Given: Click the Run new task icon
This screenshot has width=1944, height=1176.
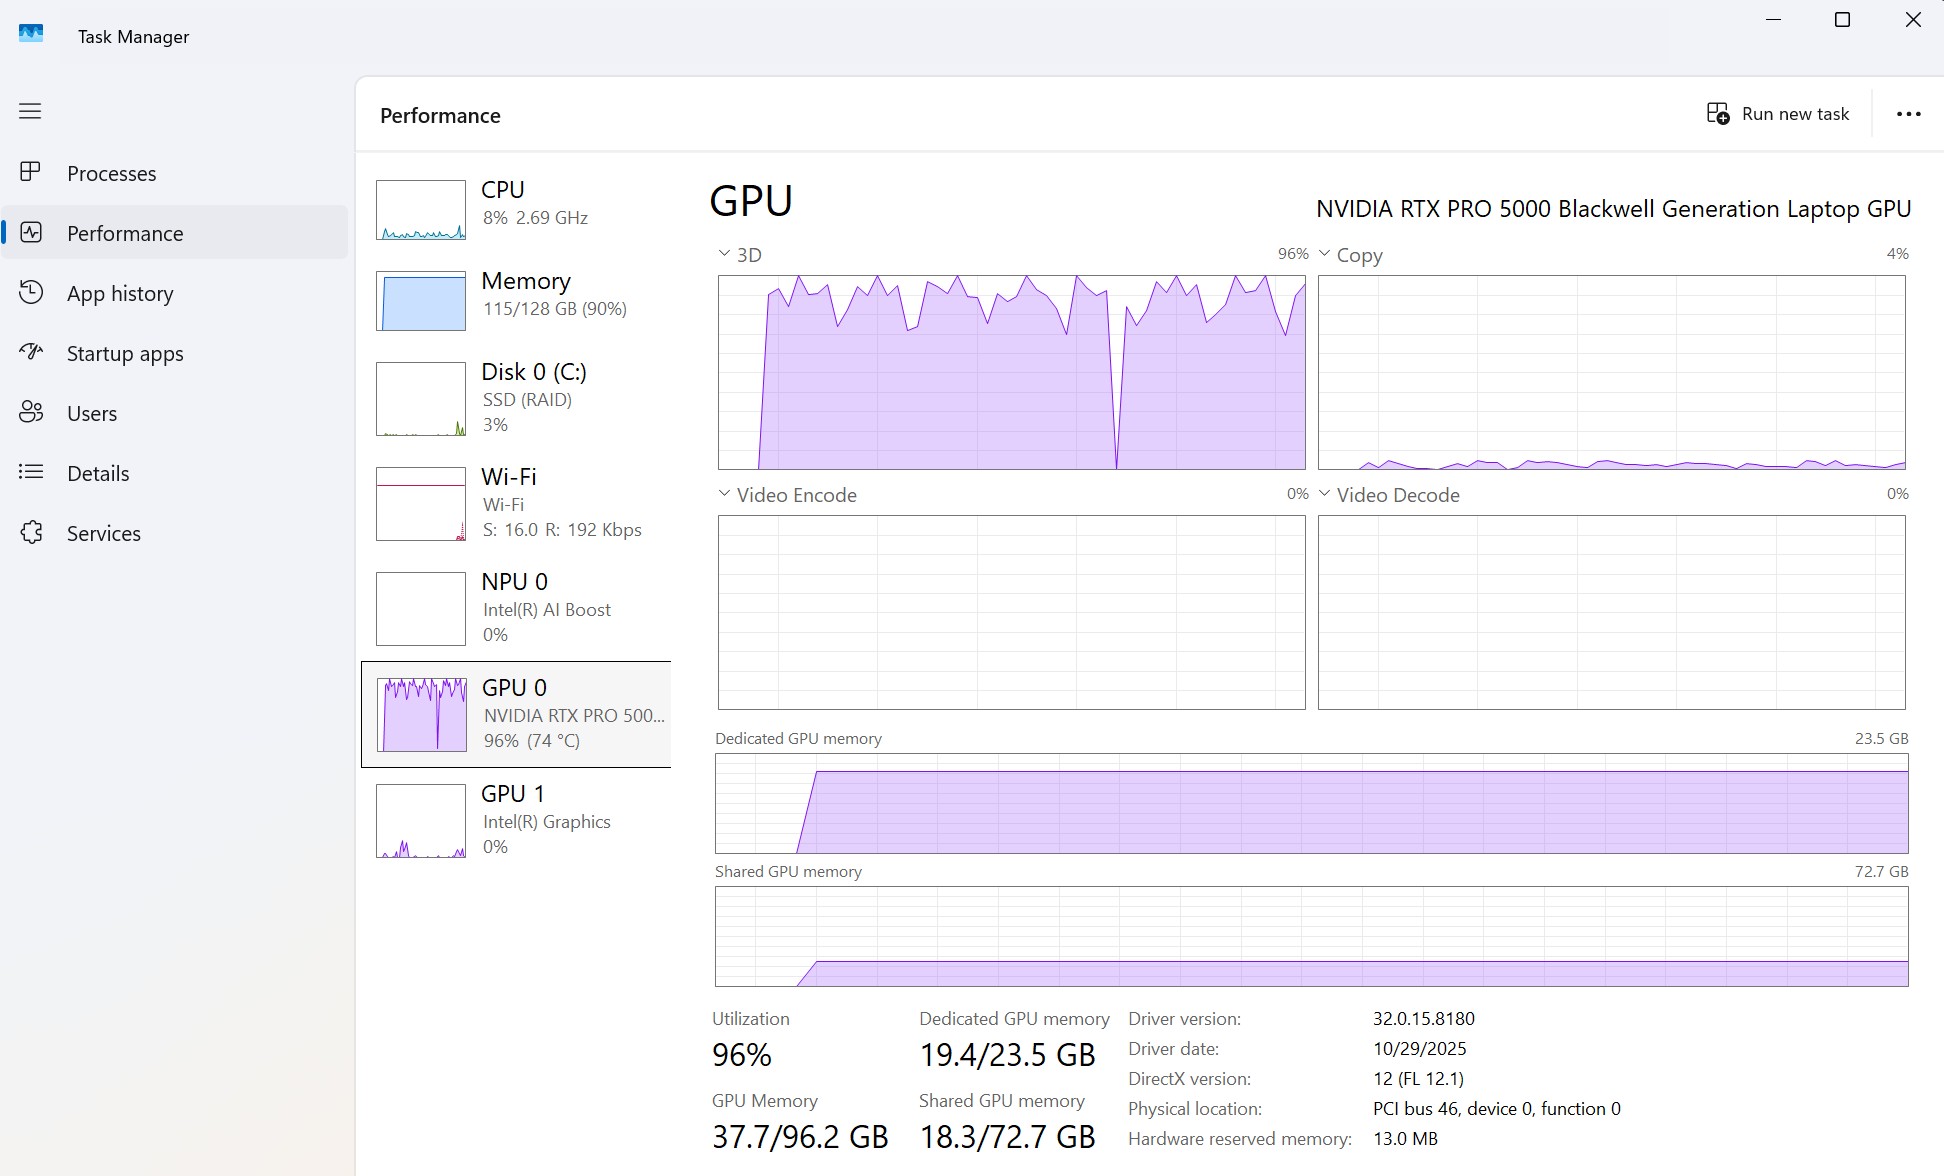Looking at the screenshot, I should point(1717,114).
